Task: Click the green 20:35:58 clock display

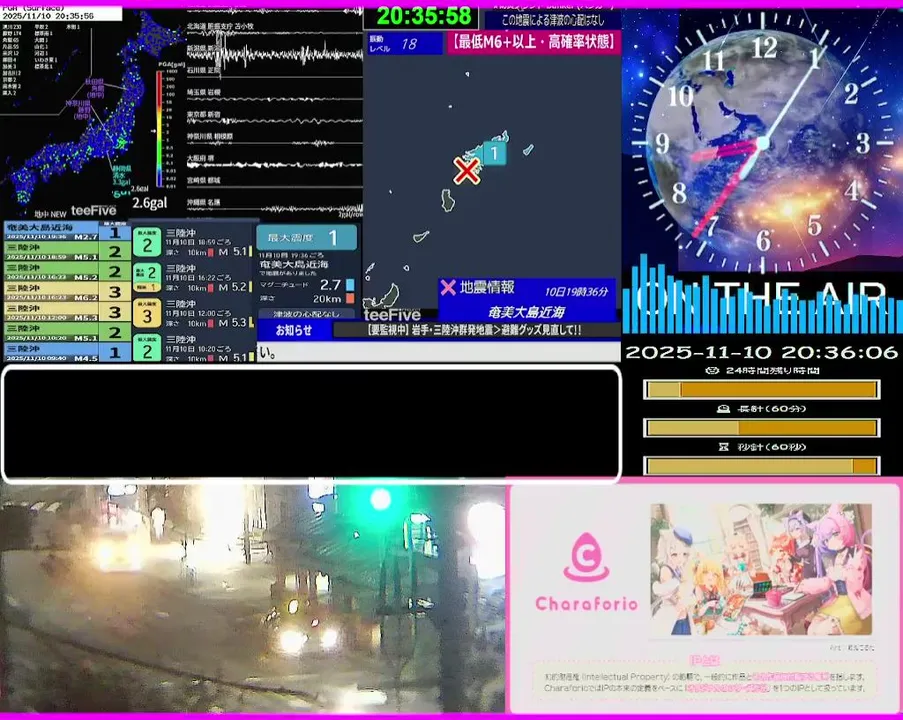Action: (422, 16)
